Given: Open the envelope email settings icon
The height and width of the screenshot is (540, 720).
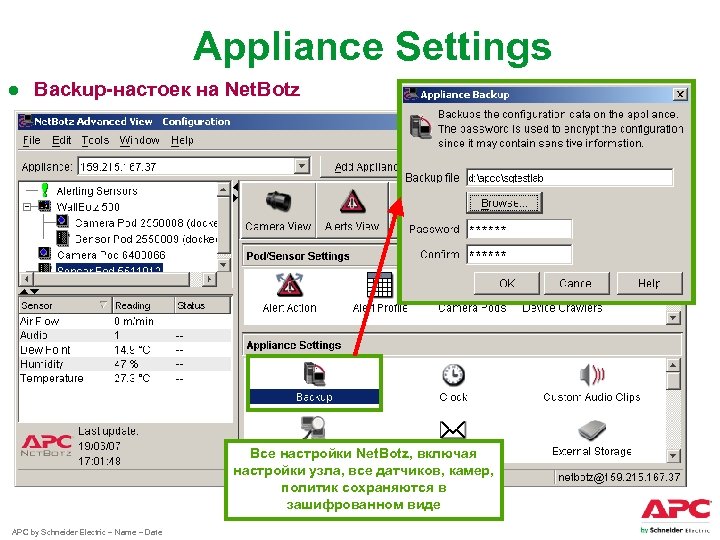Looking at the screenshot, I should [453, 430].
